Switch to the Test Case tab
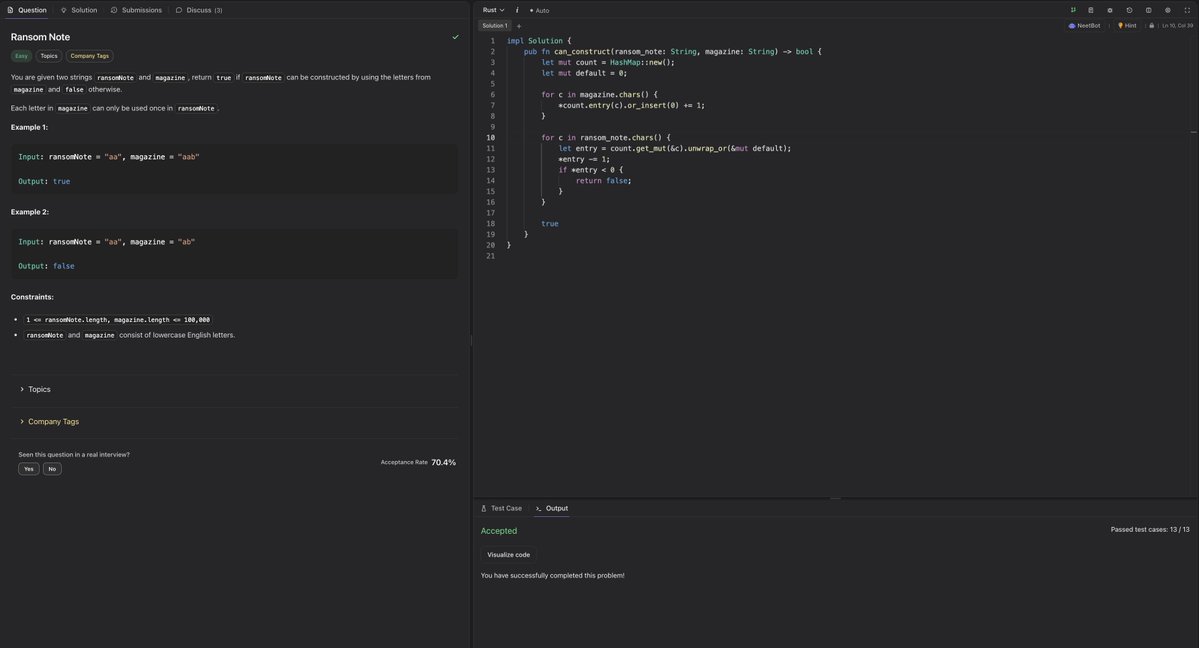The width and height of the screenshot is (1199, 648). [x=502, y=508]
